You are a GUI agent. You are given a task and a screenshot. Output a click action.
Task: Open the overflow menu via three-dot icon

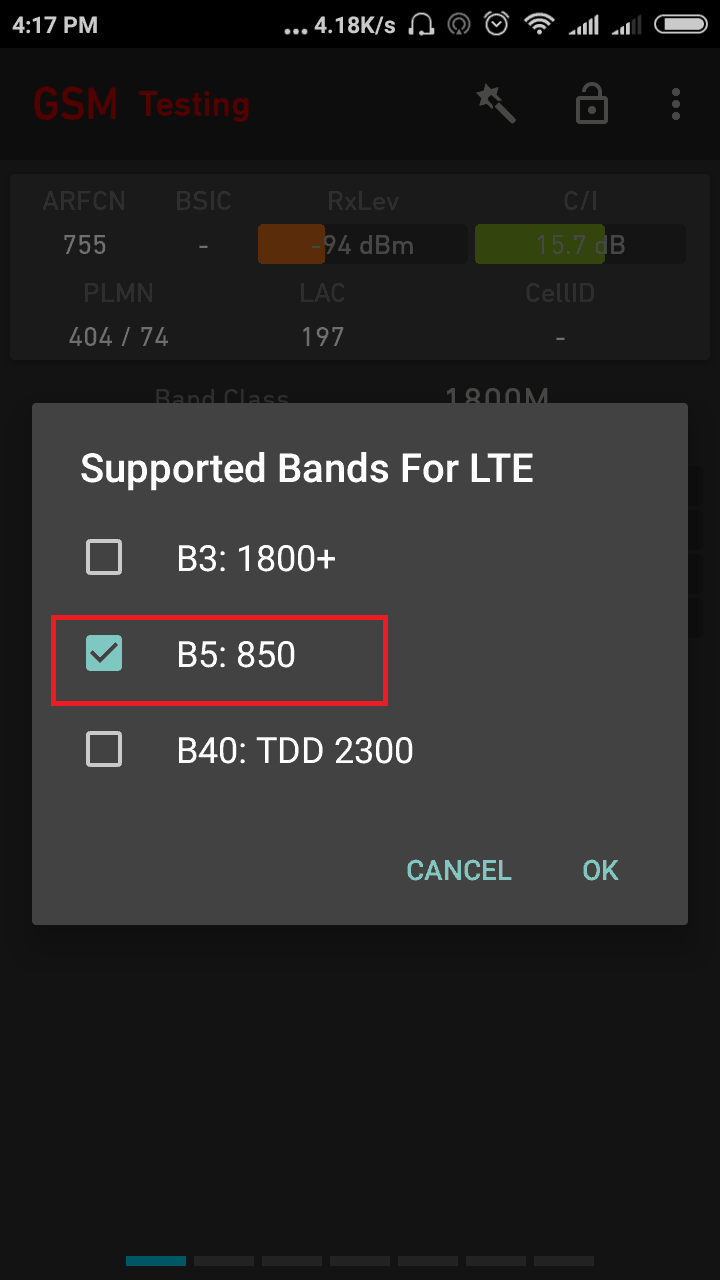[675, 104]
